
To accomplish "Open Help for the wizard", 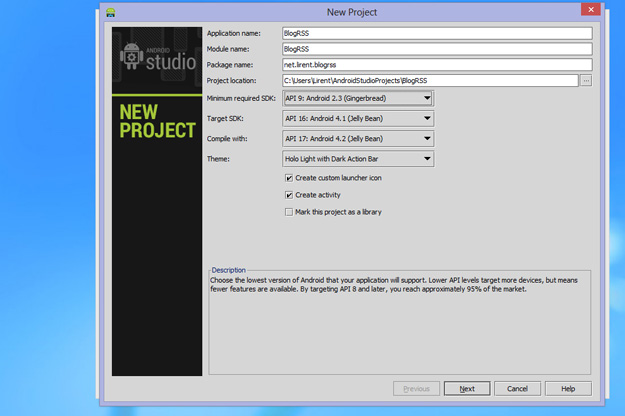I will [568, 389].
